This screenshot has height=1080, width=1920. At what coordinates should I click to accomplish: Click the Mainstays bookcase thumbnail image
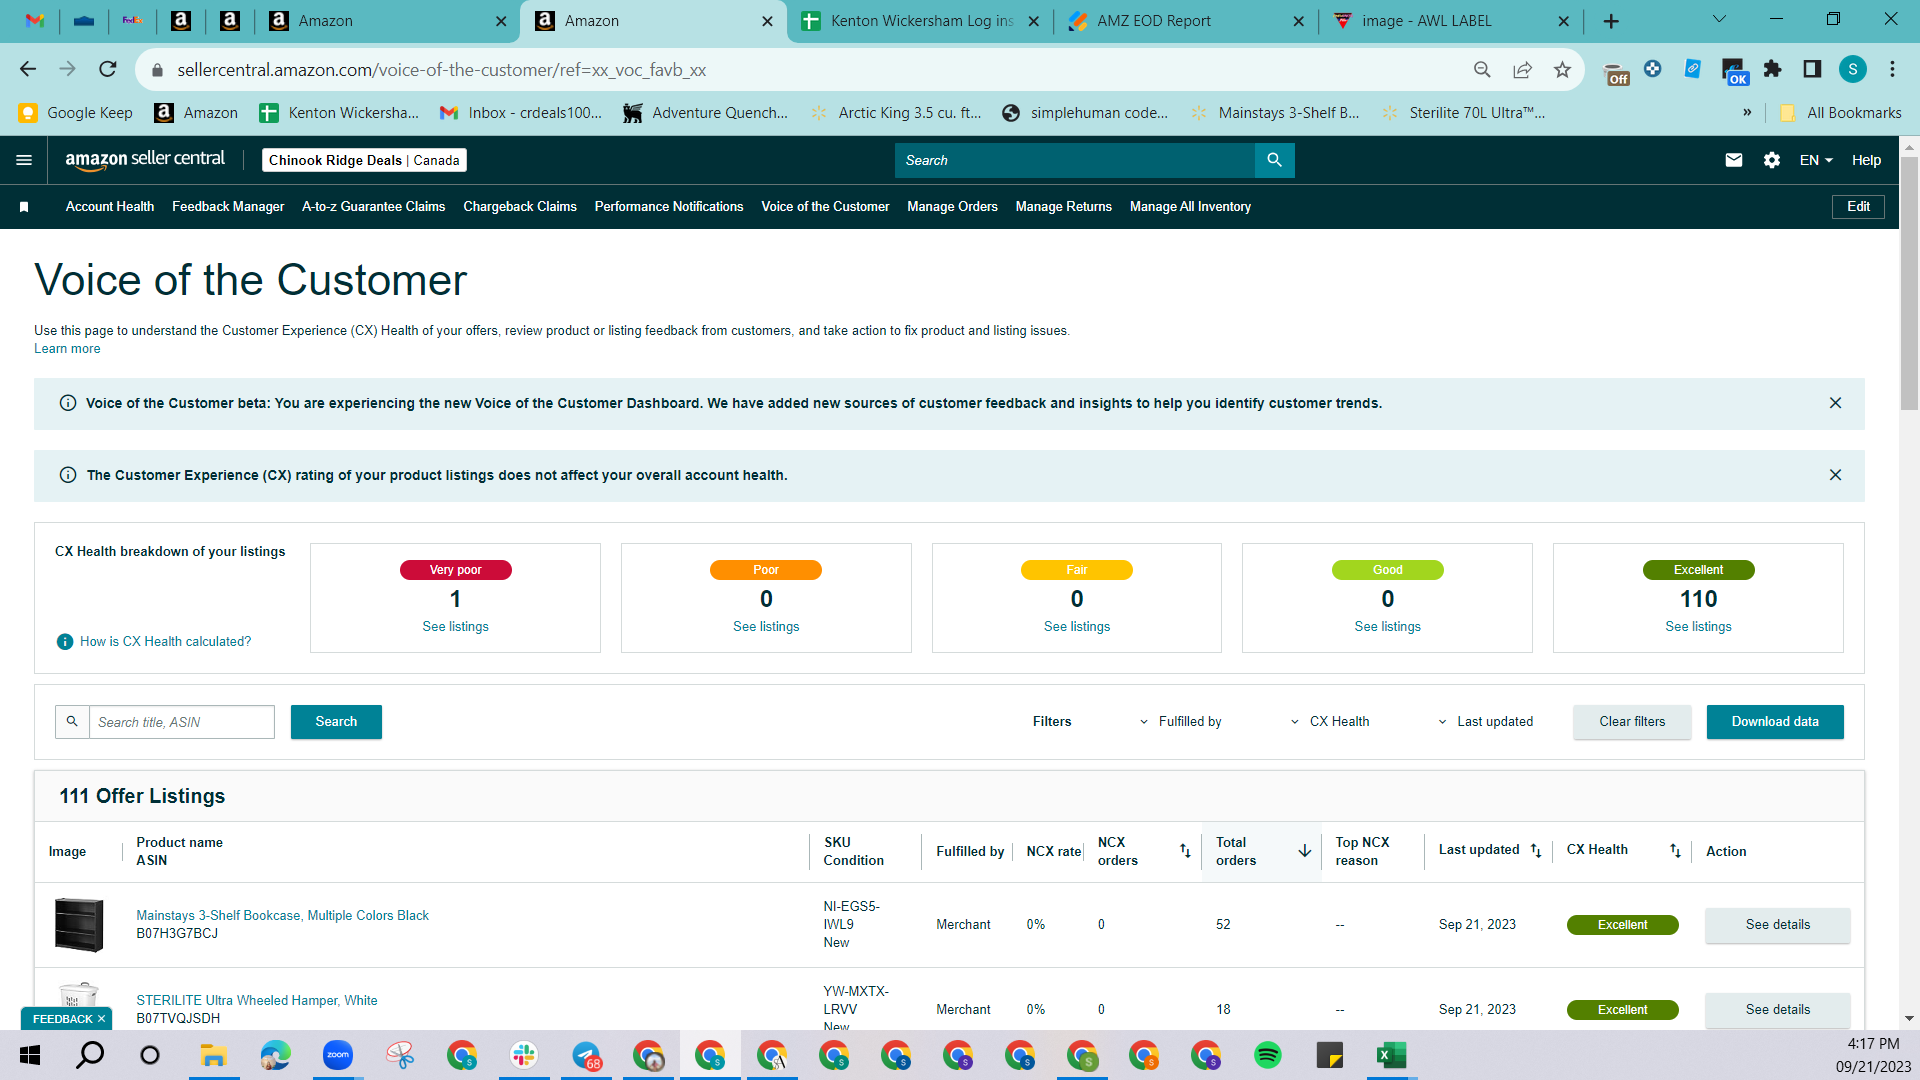pos(79,925)
